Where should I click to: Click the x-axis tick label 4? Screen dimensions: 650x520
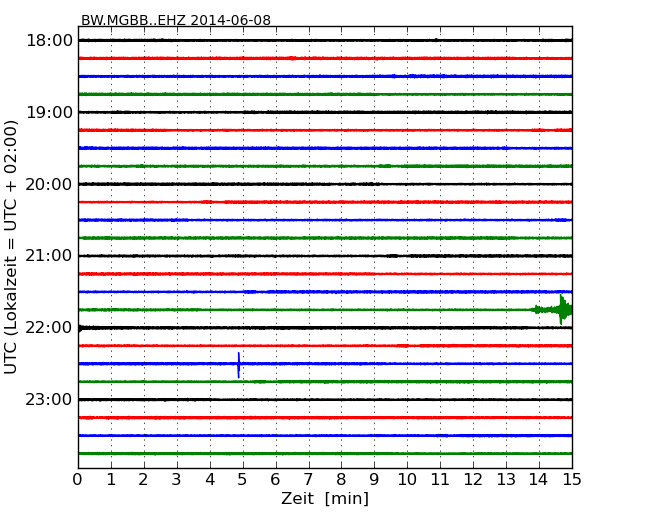(210, 480)
